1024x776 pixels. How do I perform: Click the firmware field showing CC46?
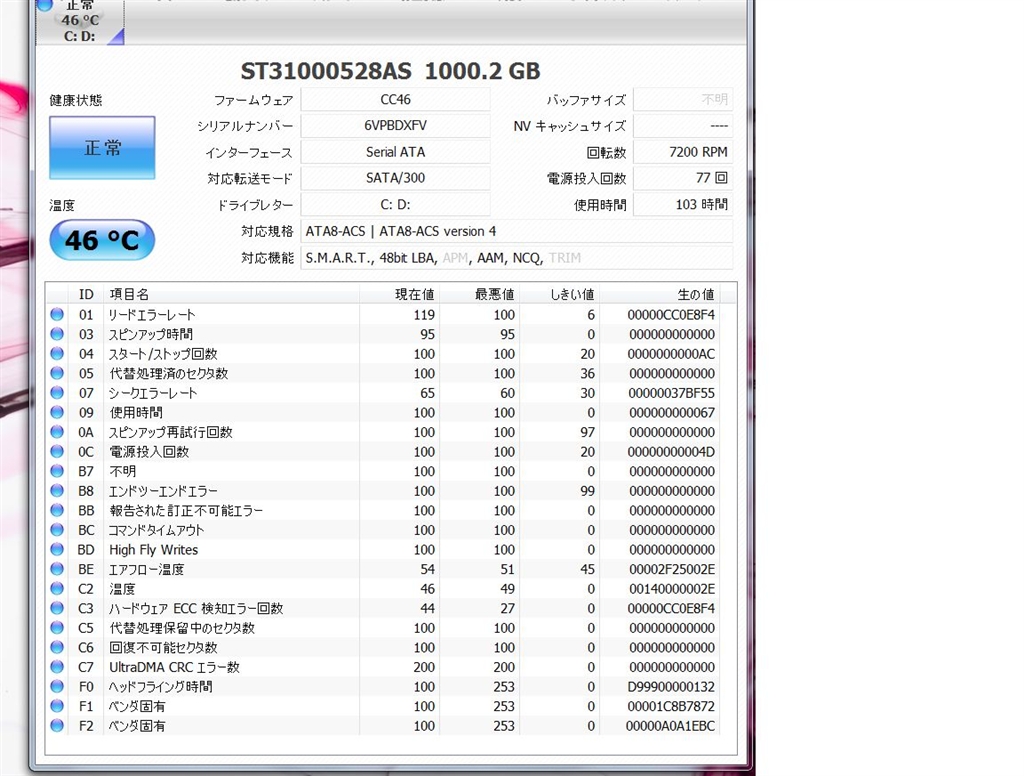pyautogui.click(x=395, y=100)
